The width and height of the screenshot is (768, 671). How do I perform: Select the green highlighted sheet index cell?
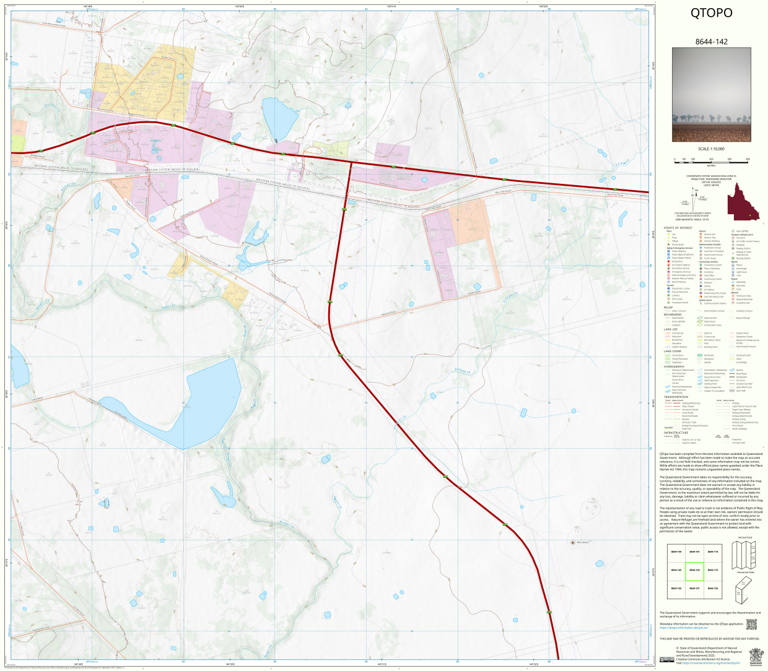click(694, 571)
